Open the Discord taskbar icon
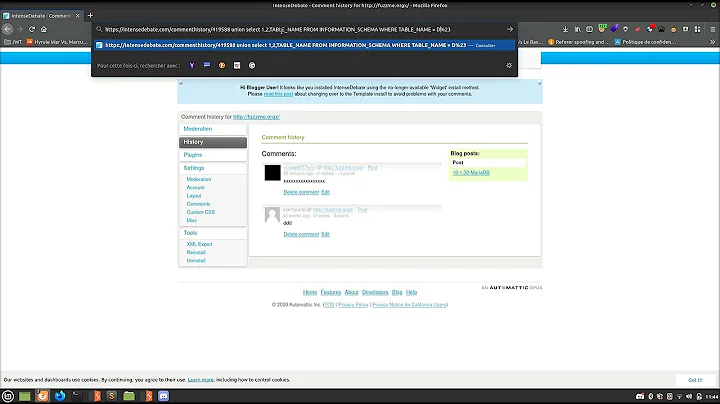 coord(163,396)
